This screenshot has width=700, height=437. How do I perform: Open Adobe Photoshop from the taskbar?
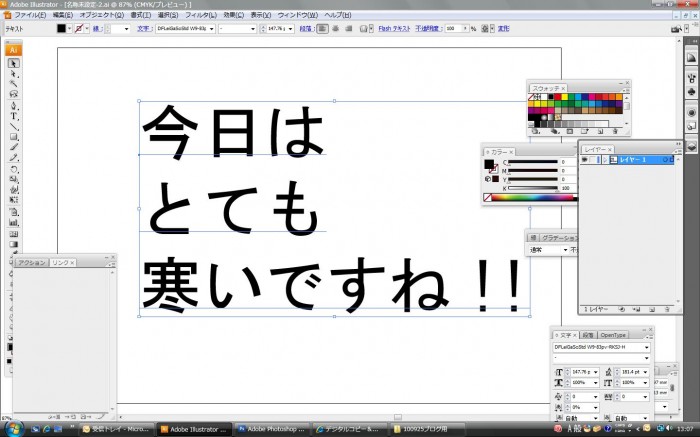point(271,429)
